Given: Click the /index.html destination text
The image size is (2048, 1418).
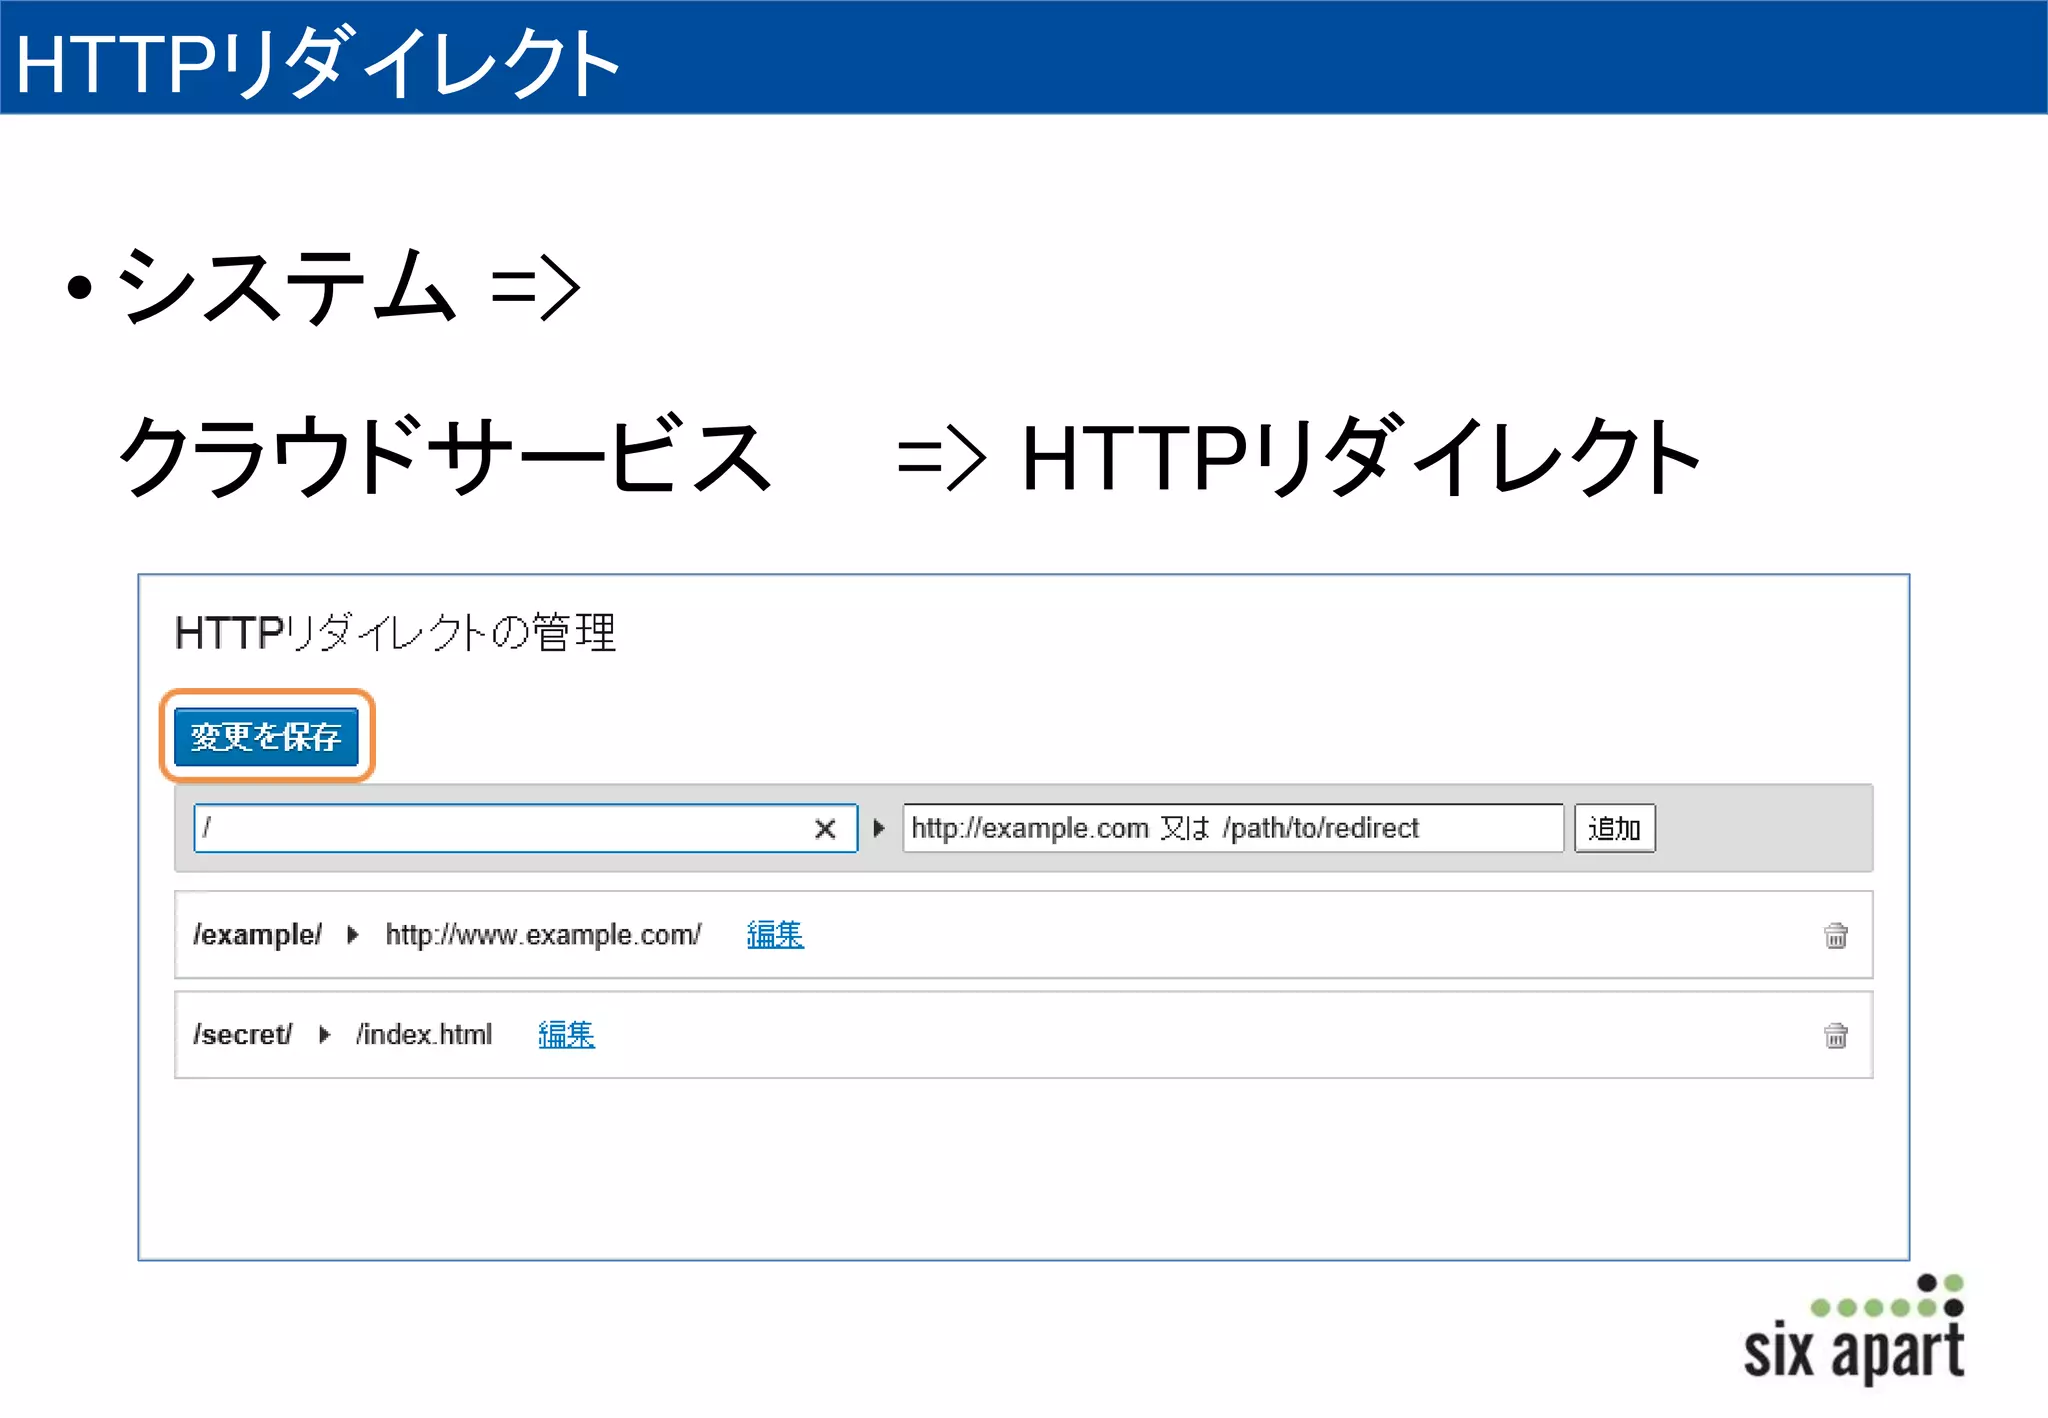Looking at the screenshot, I should tap(424, 1034).
